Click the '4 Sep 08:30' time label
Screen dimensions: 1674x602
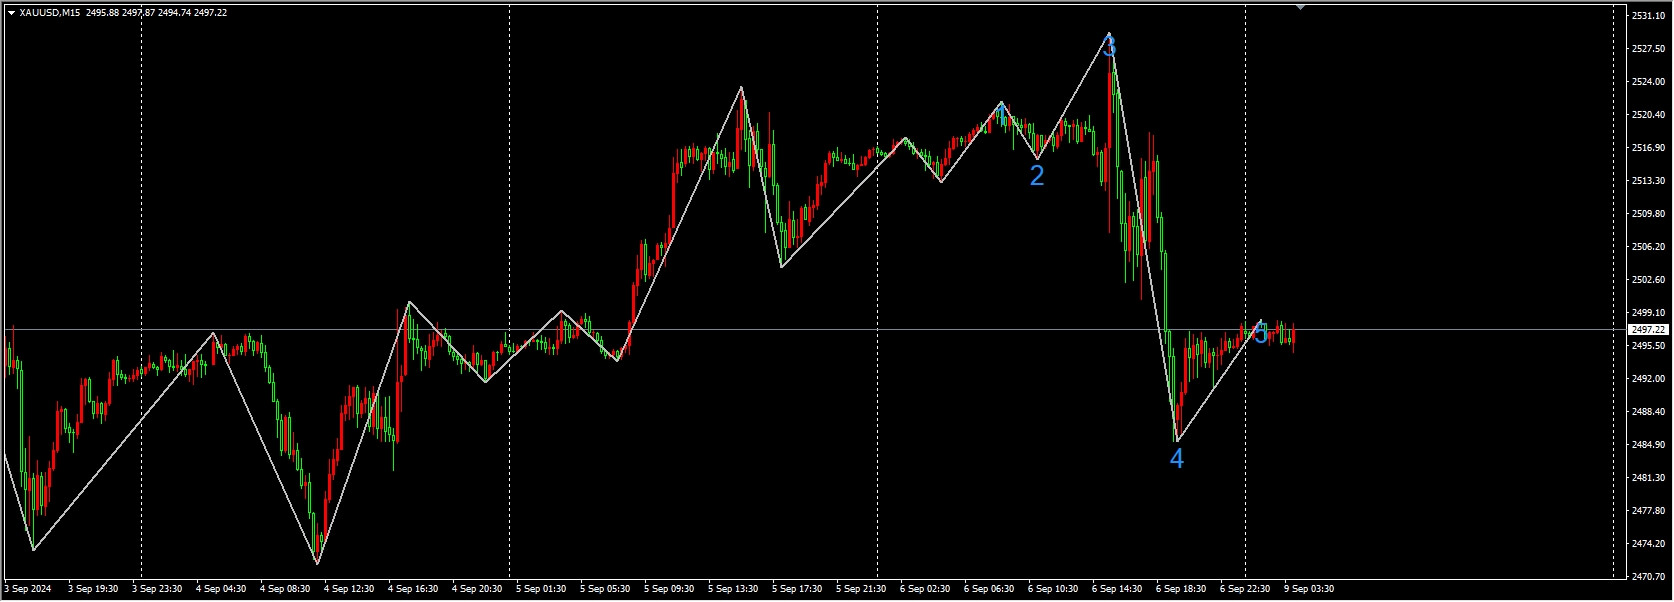point(285,589)
